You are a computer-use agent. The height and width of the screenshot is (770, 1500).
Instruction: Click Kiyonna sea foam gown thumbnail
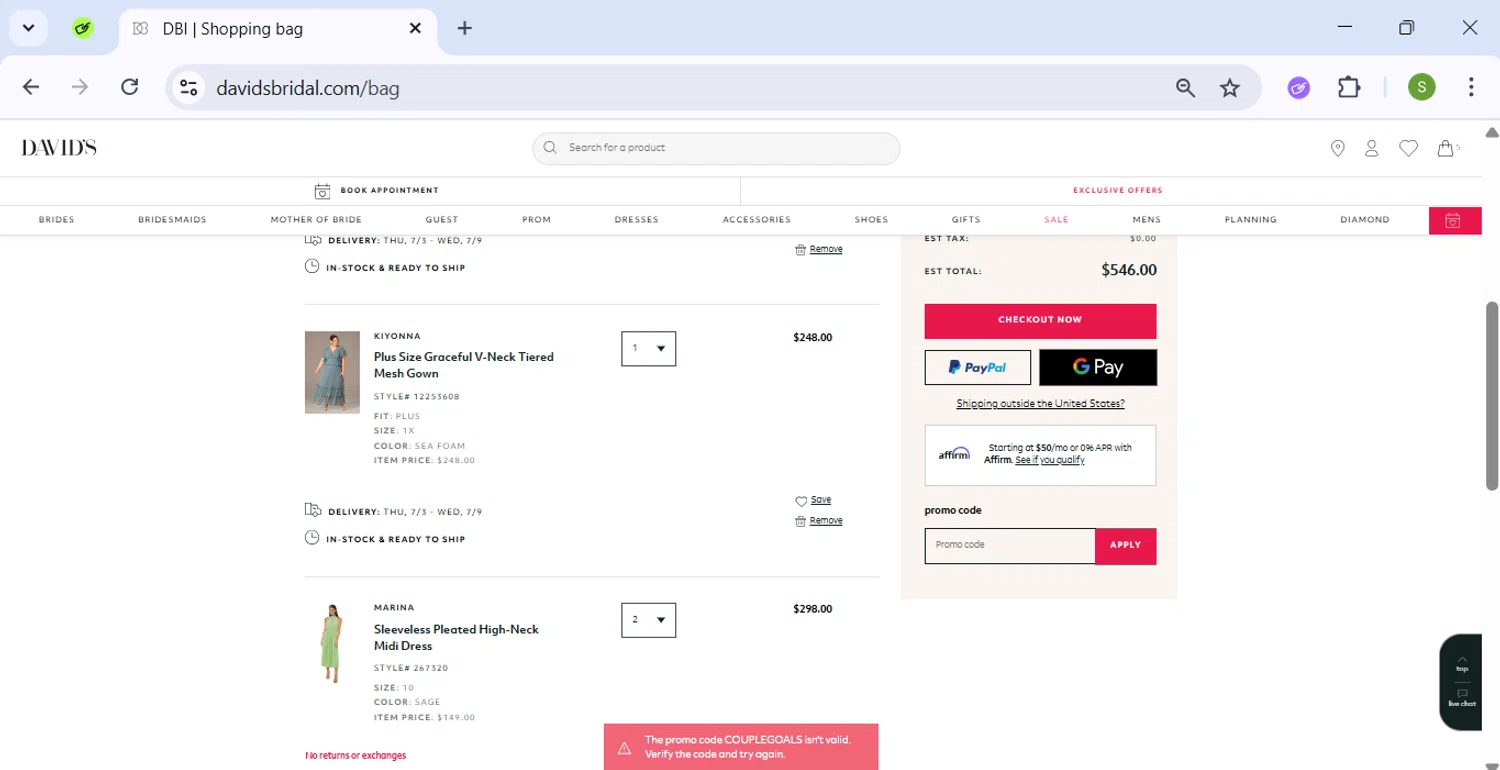[332, 372]
